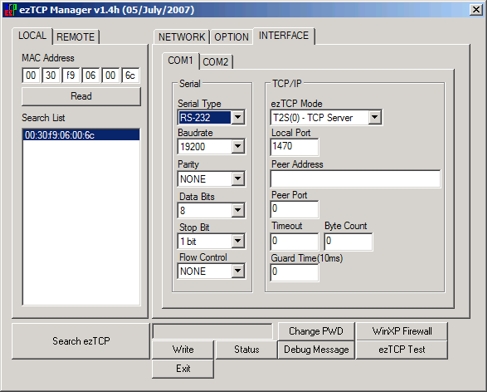Click the MAC Address field containing f9
The height and width of the screenshot is (392, 487).
pyautogui.click(x=71, y=75)
